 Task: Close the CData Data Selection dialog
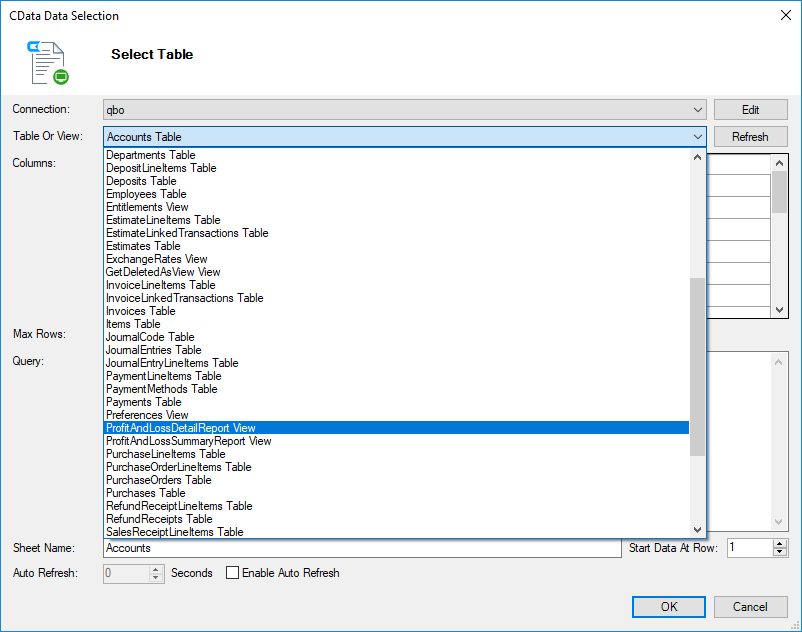[782, 15]
